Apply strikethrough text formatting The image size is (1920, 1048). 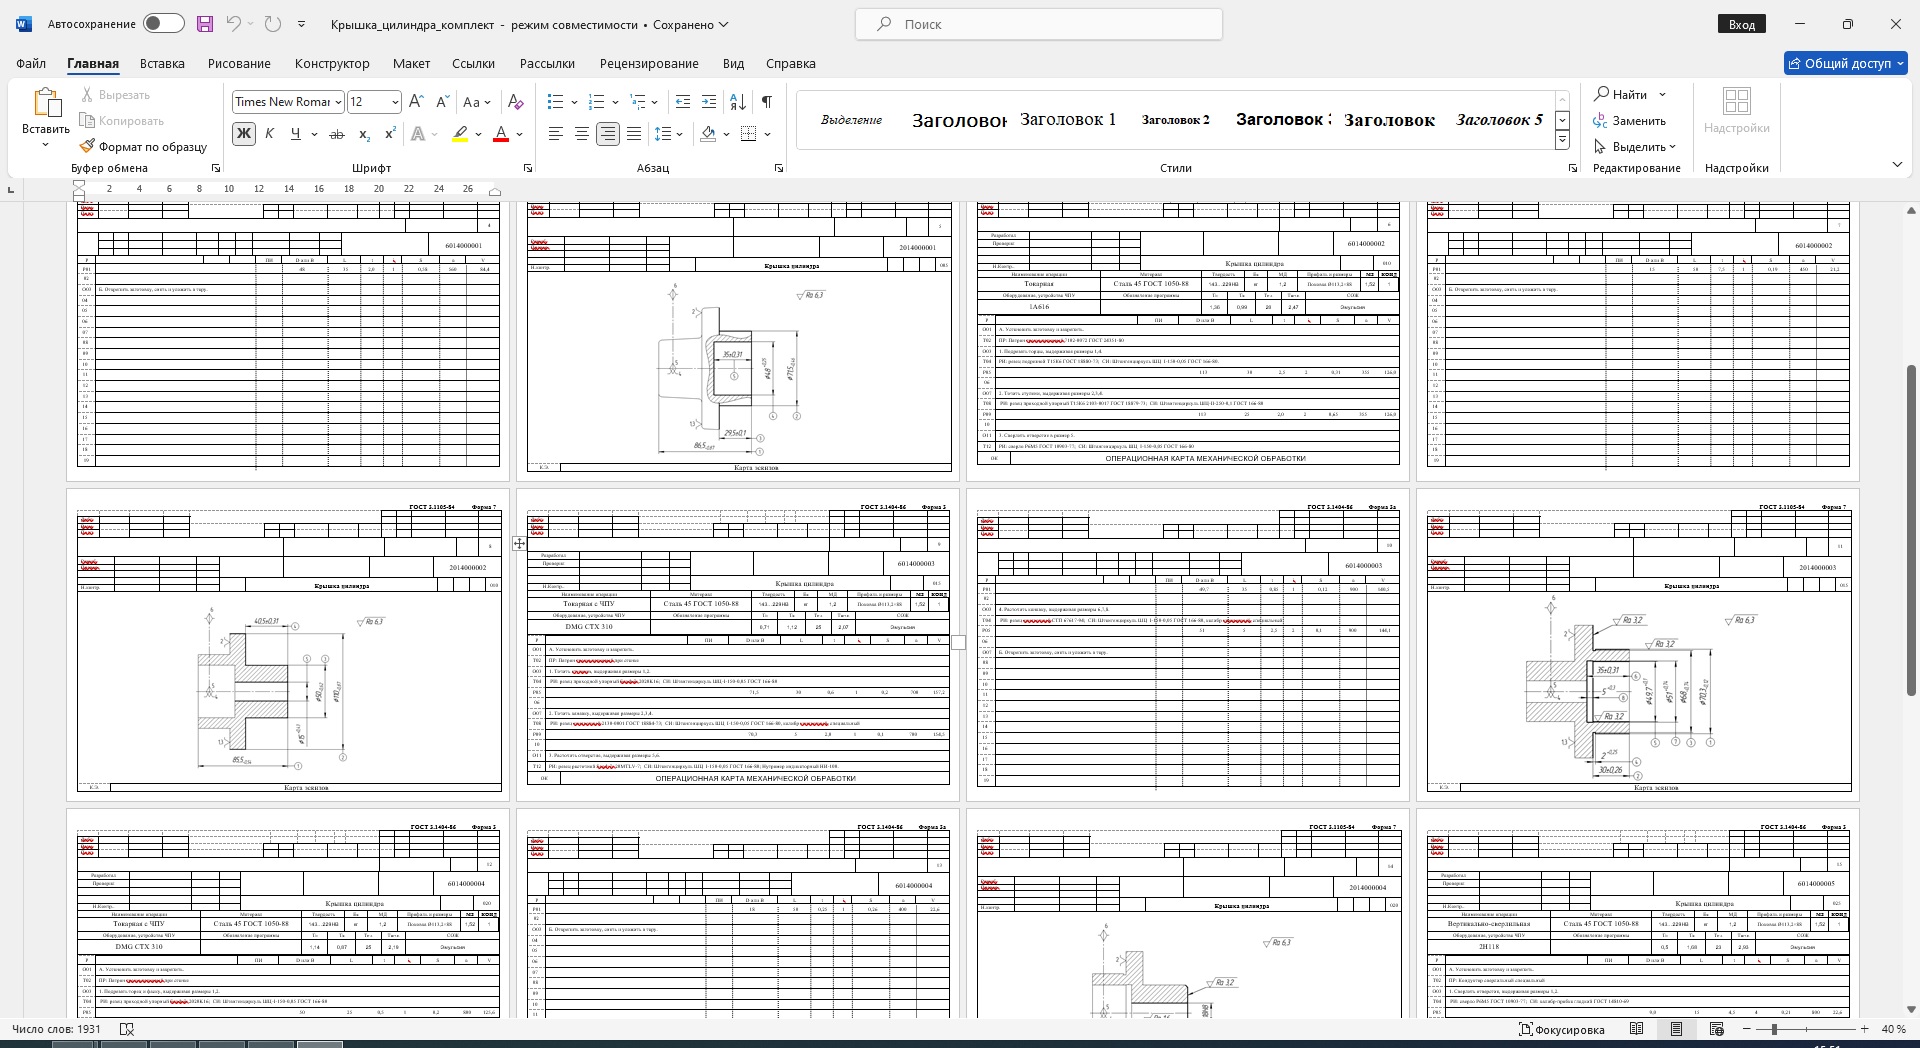(x=337, y=134)
